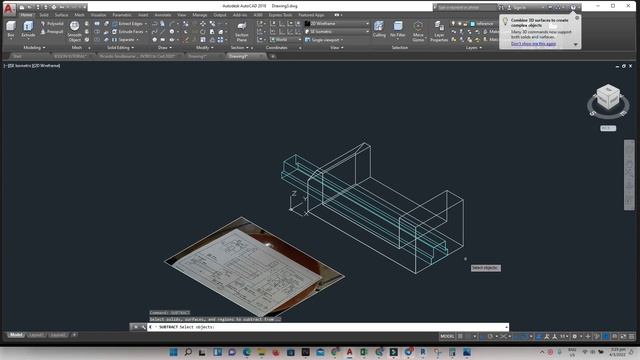Click the "Don't show me this again" link
The width and height of the screenshot is (640, 360).
tap(533, 44)
